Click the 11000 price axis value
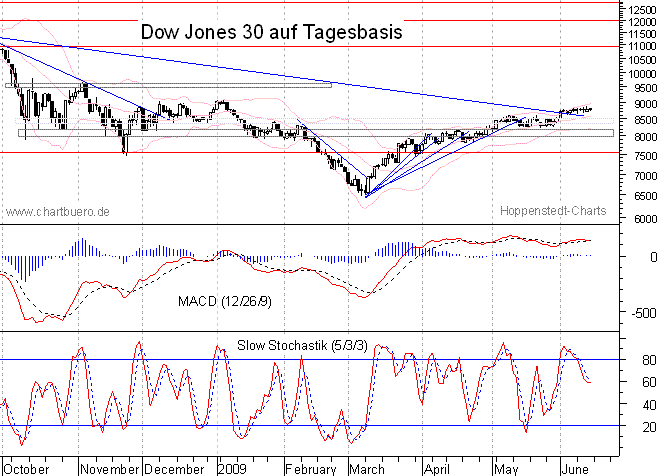 click(x=642, y=46)
